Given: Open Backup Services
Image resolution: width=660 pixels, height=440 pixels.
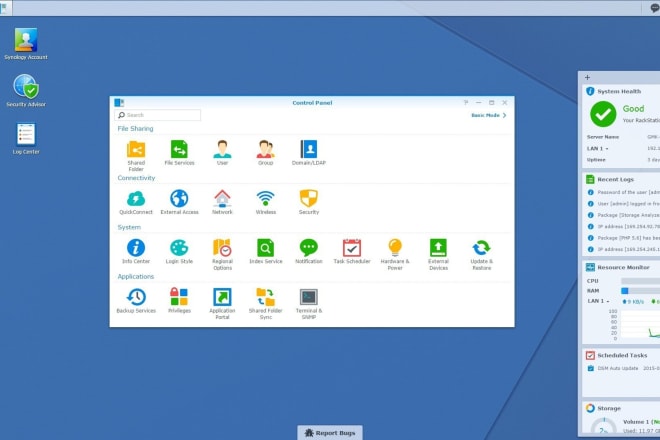Looking at the screenshot, I should click(136, 301).
